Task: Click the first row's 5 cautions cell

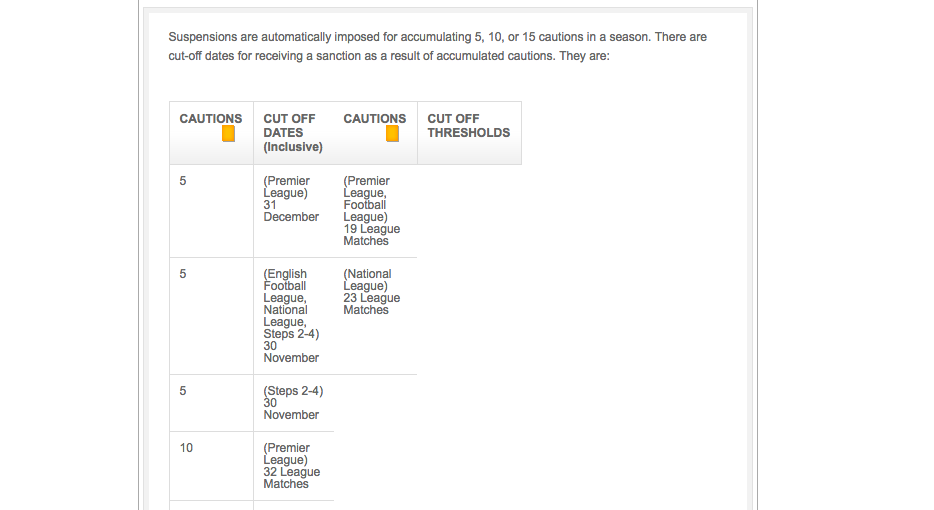Action: point(183,181)
